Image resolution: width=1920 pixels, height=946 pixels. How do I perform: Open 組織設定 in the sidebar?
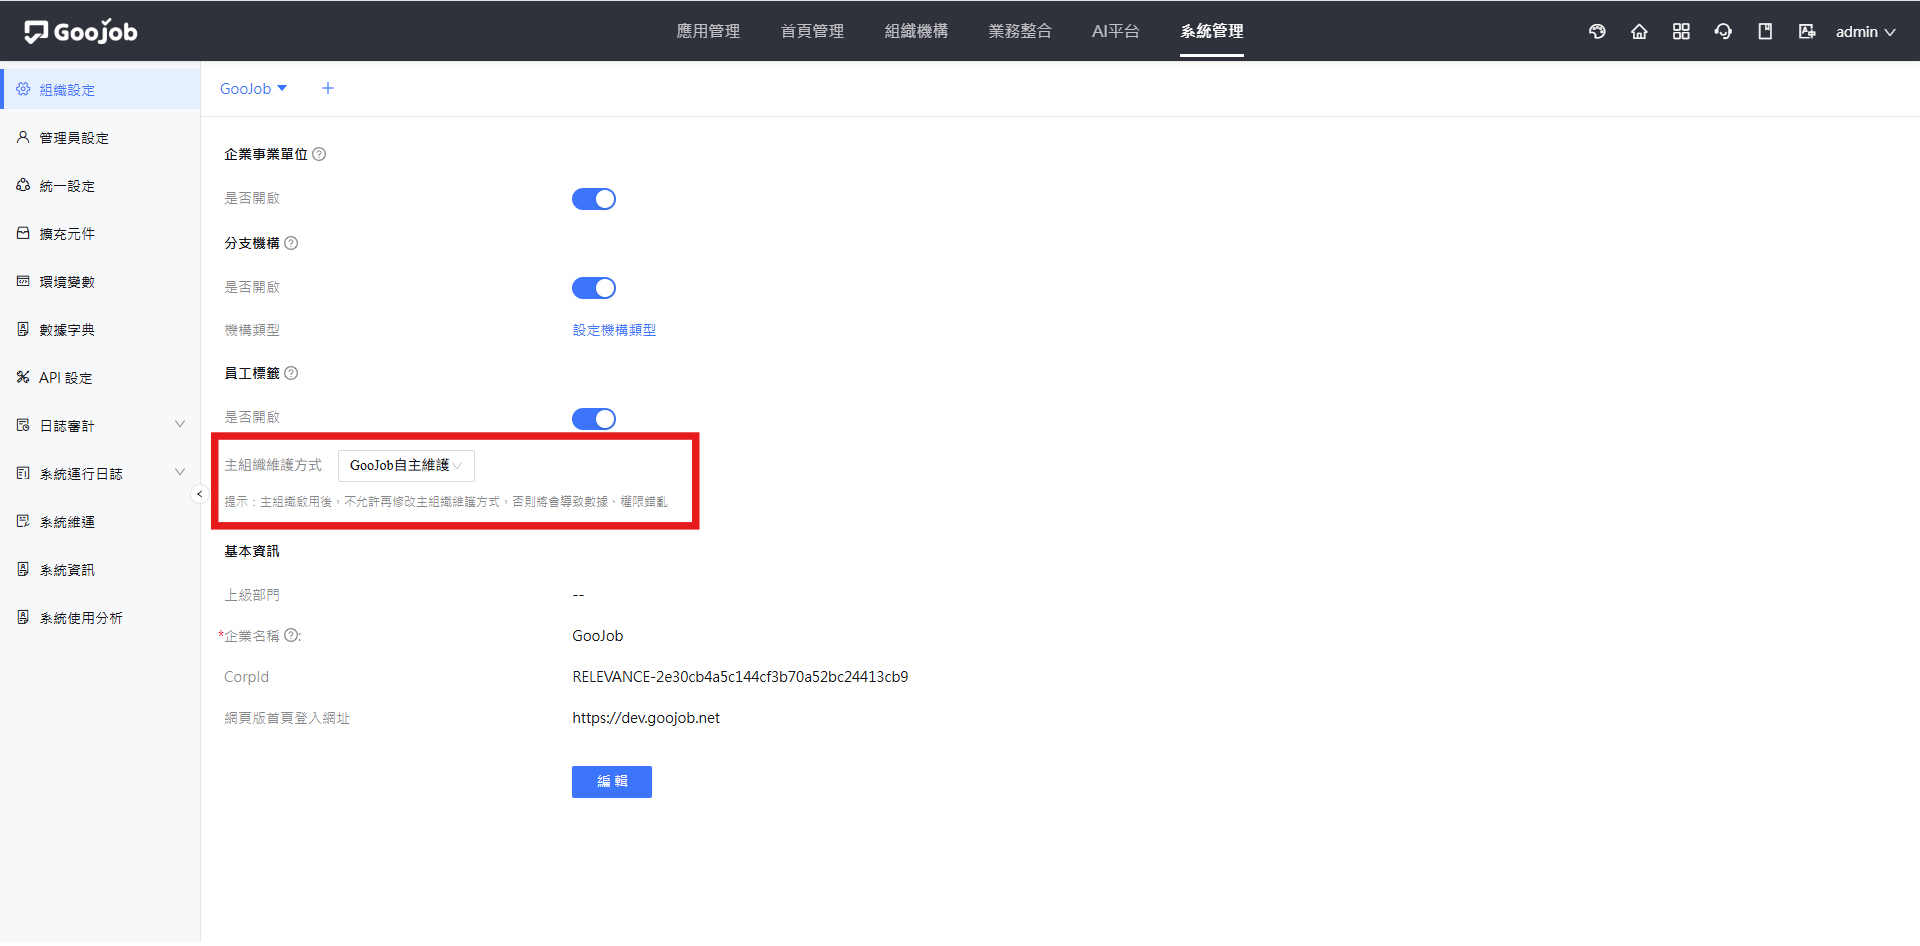pos(100,89)
